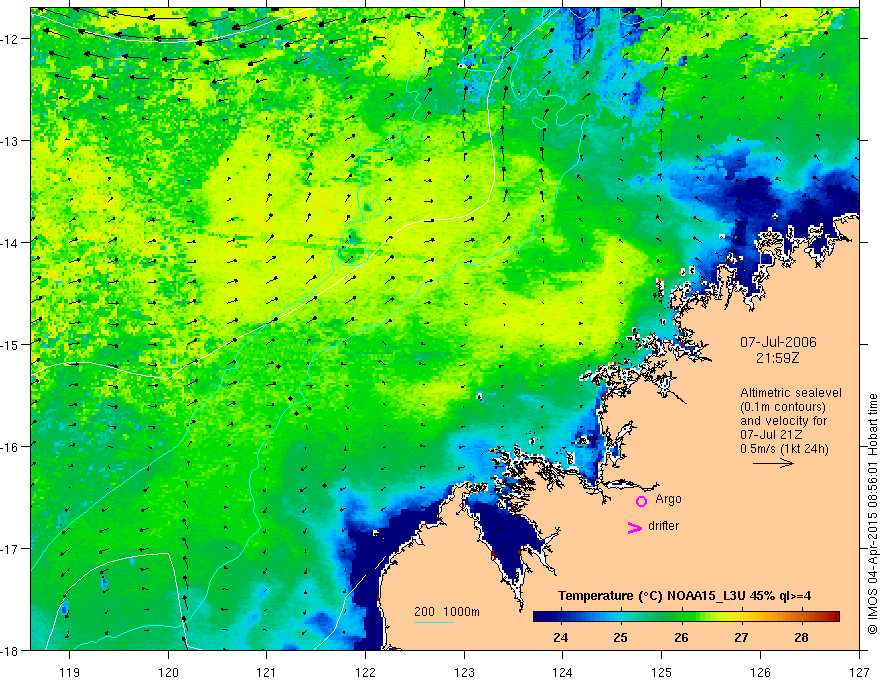
Task: Click the 'and velocity for' caption line
Action: coord(783,421)
